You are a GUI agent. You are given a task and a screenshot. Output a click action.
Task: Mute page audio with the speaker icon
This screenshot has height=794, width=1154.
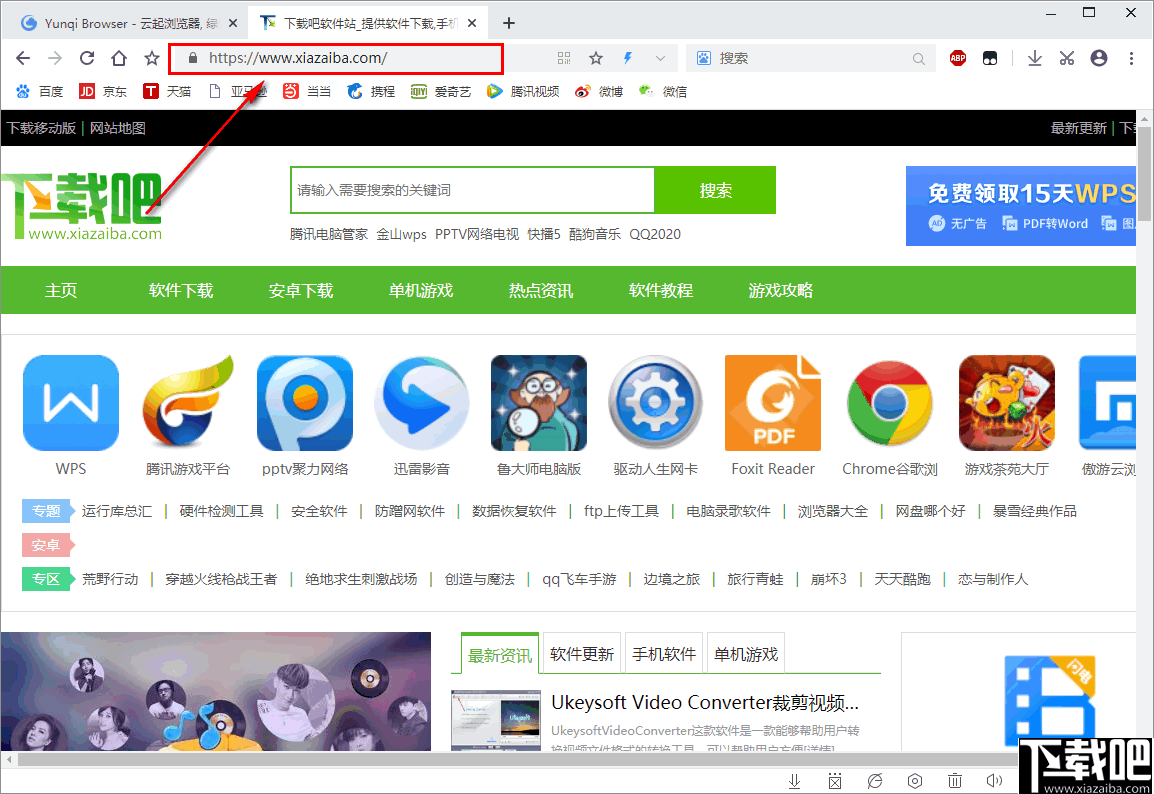click(x=995, y=781)
